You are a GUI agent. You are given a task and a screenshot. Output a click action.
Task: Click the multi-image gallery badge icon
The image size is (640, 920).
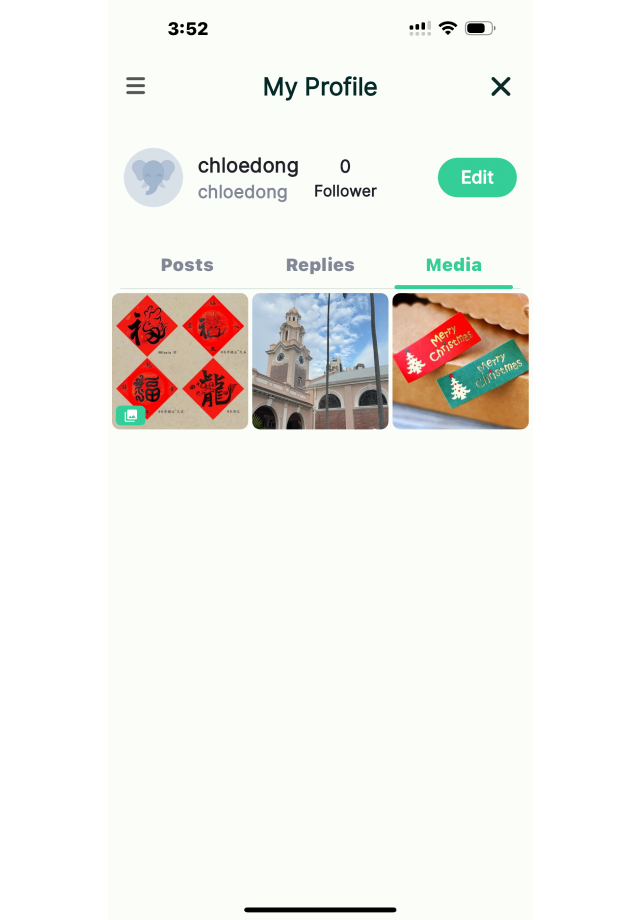[x=130, y=415]
